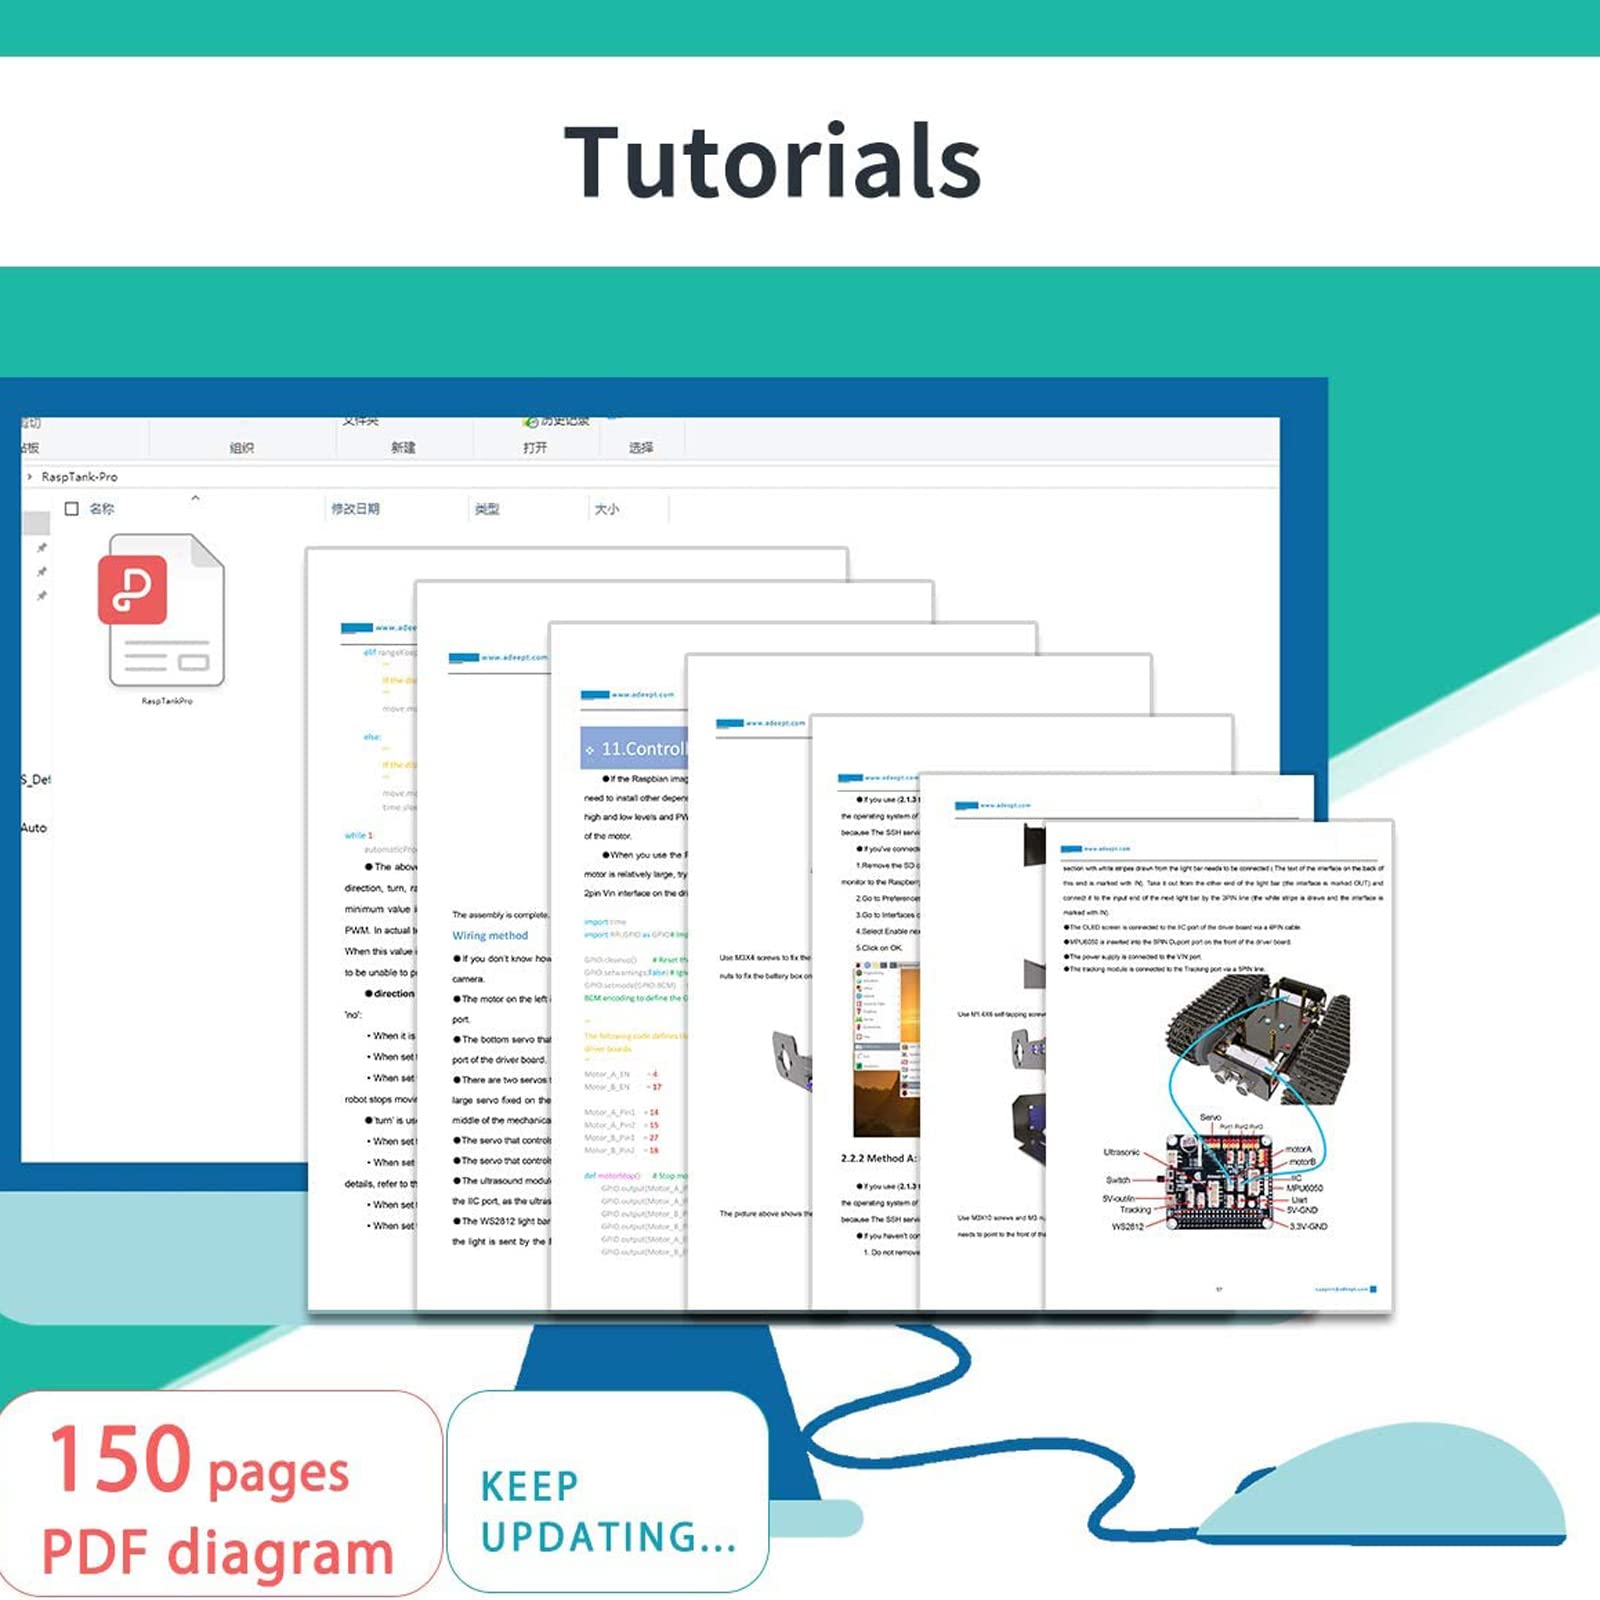The height and width of the screenshot is (1600, 1600).
Task: Click the "WS2812" label on the board diagram
Action: 1127,1226
